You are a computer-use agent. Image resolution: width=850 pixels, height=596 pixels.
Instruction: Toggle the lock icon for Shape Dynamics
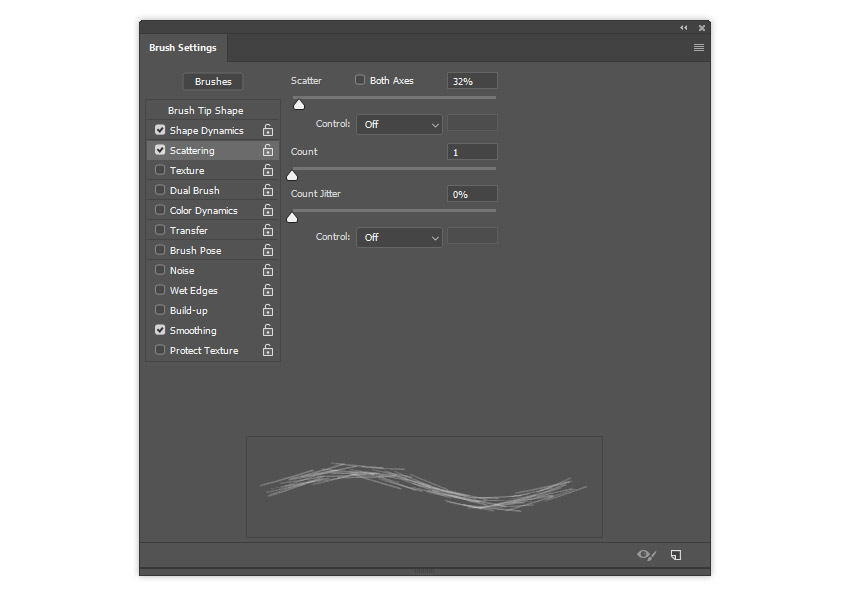(x=268, y=130)
